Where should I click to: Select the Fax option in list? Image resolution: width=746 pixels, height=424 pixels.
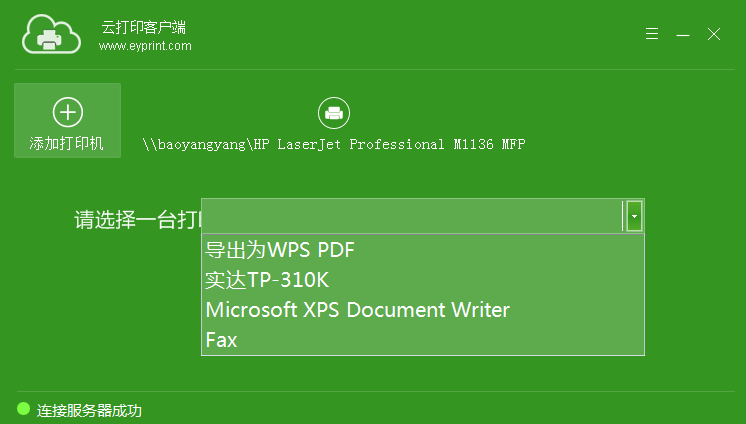tap(221, 340)
